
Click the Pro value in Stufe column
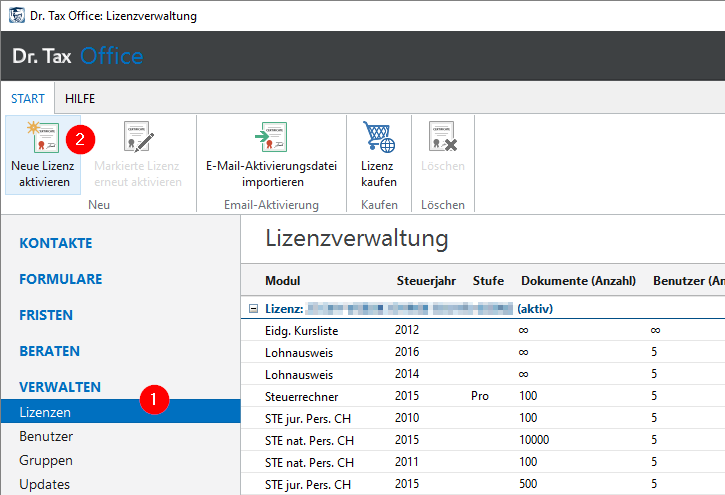(480, 396)
